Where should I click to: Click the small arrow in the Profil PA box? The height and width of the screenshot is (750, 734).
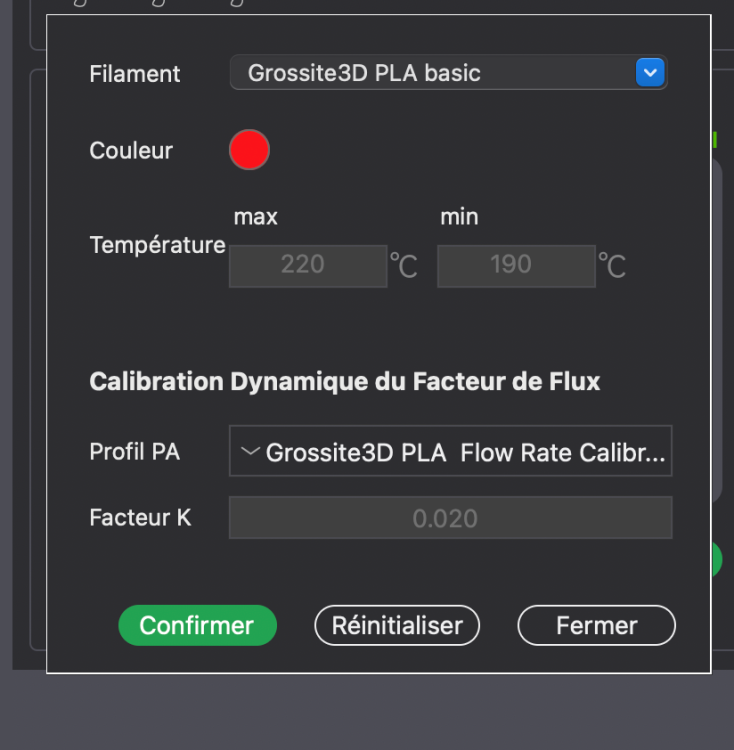tap(250, 452)
